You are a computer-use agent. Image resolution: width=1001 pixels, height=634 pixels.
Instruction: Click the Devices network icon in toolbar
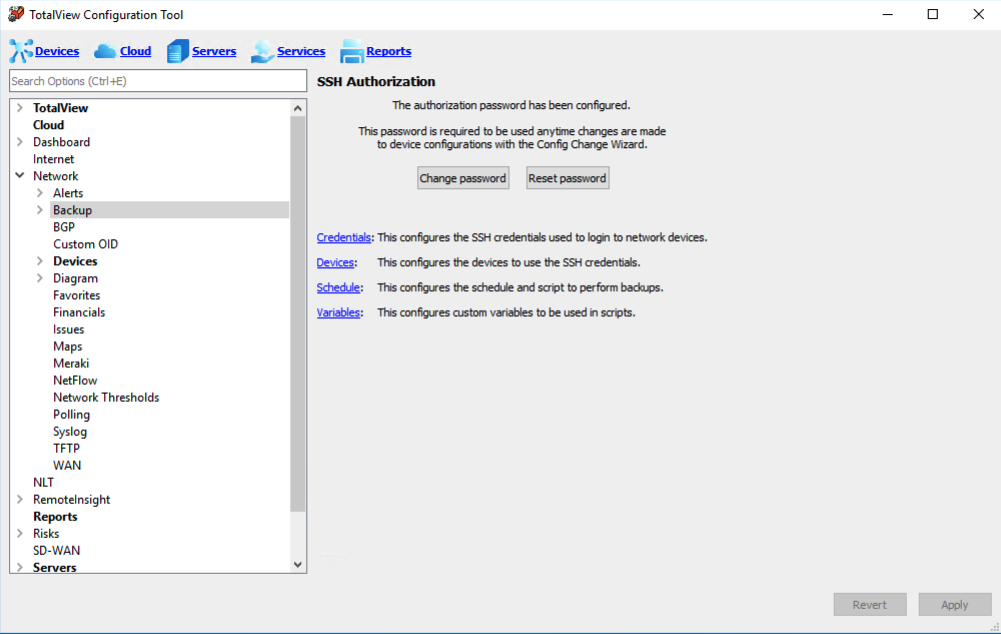(x=20, y=51)
